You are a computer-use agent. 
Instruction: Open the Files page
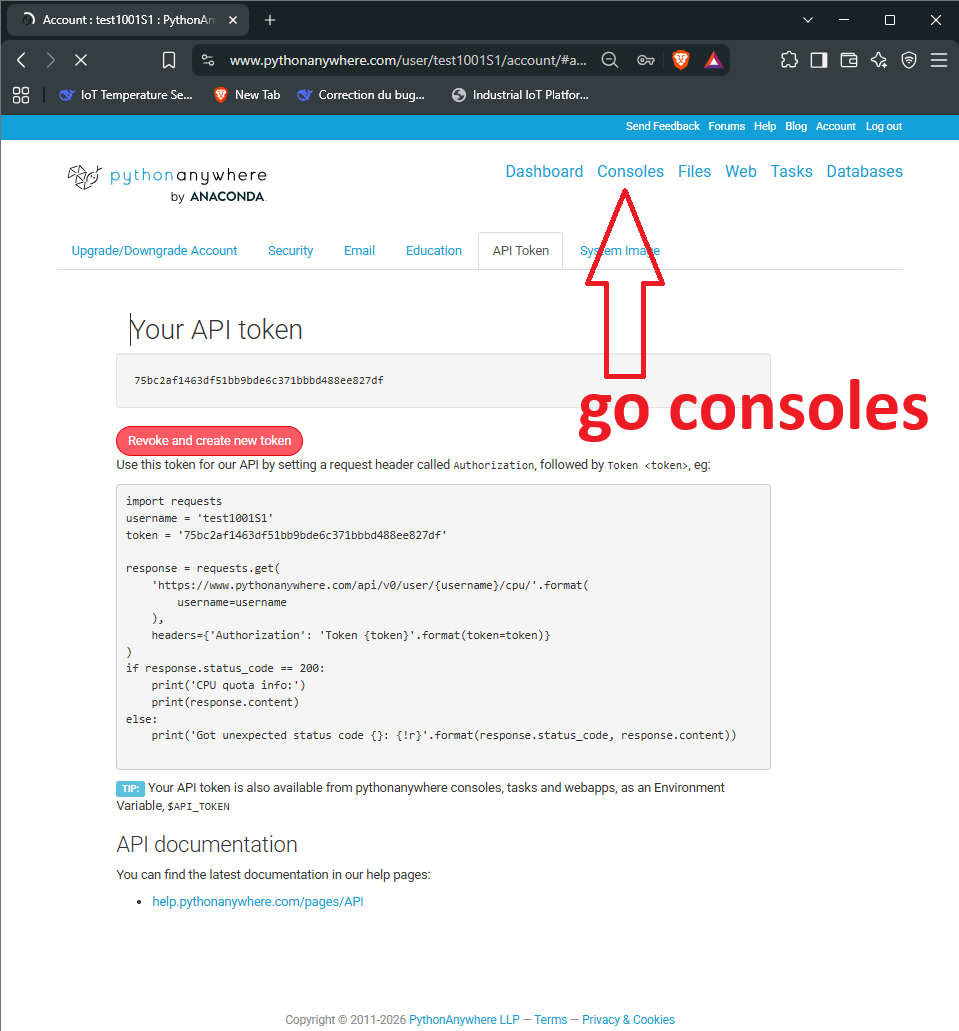(x=694, y=172)
